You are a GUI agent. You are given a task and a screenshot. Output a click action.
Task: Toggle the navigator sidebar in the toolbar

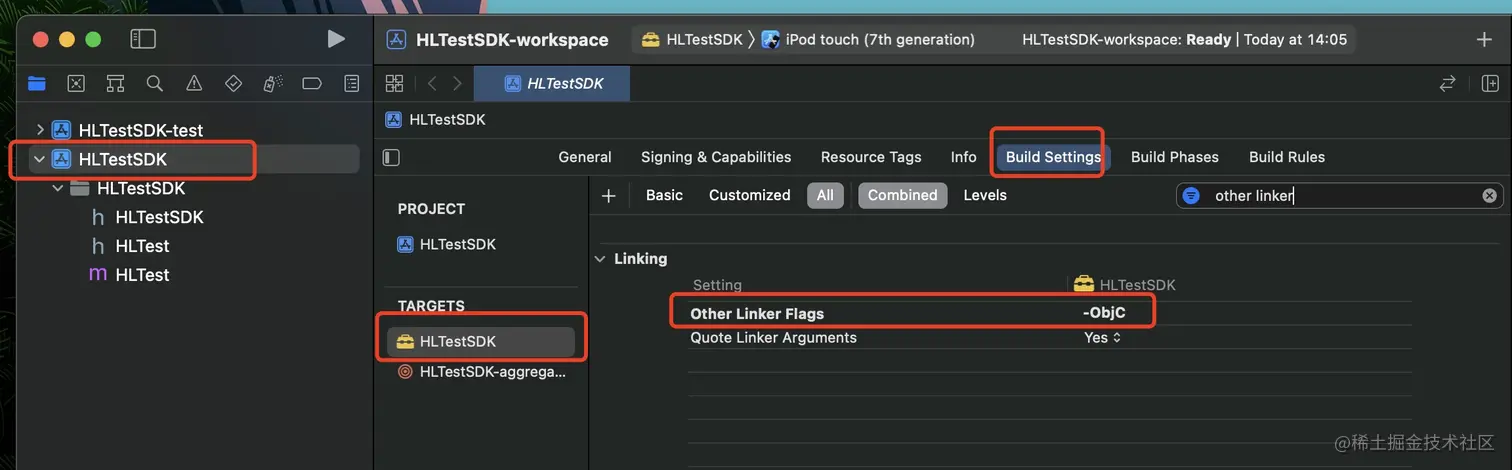143,39
